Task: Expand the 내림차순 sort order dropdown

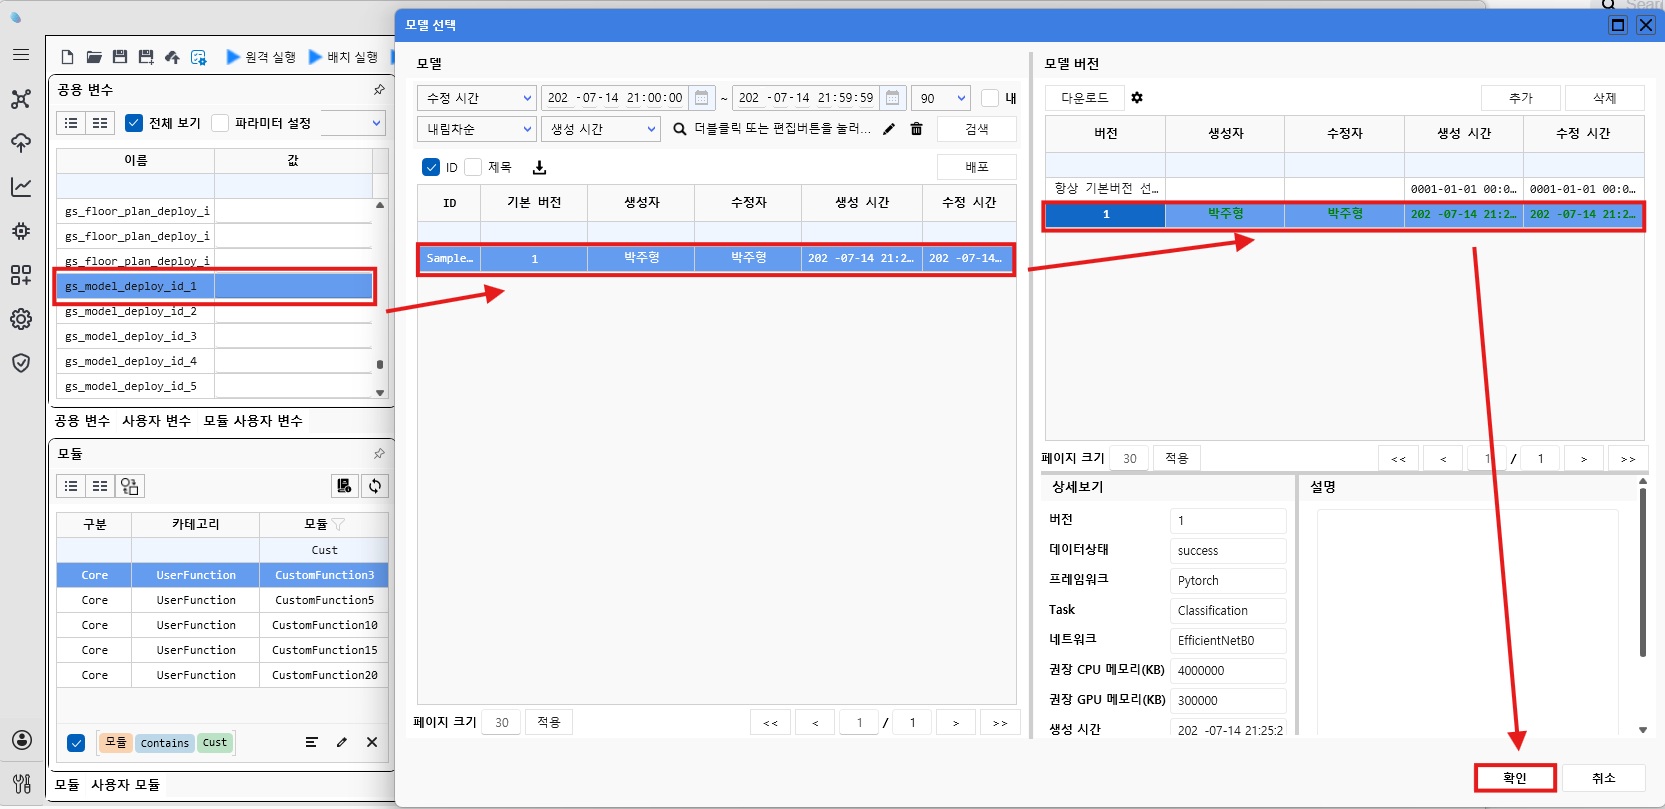Action: click(477, 129)
